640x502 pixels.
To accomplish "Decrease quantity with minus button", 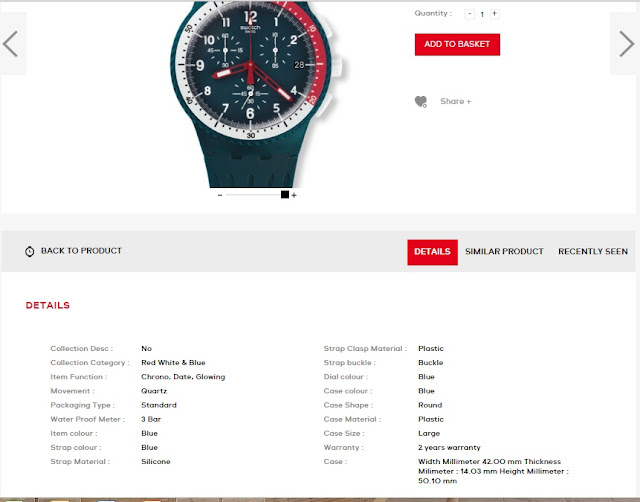I will coord(469,14).
